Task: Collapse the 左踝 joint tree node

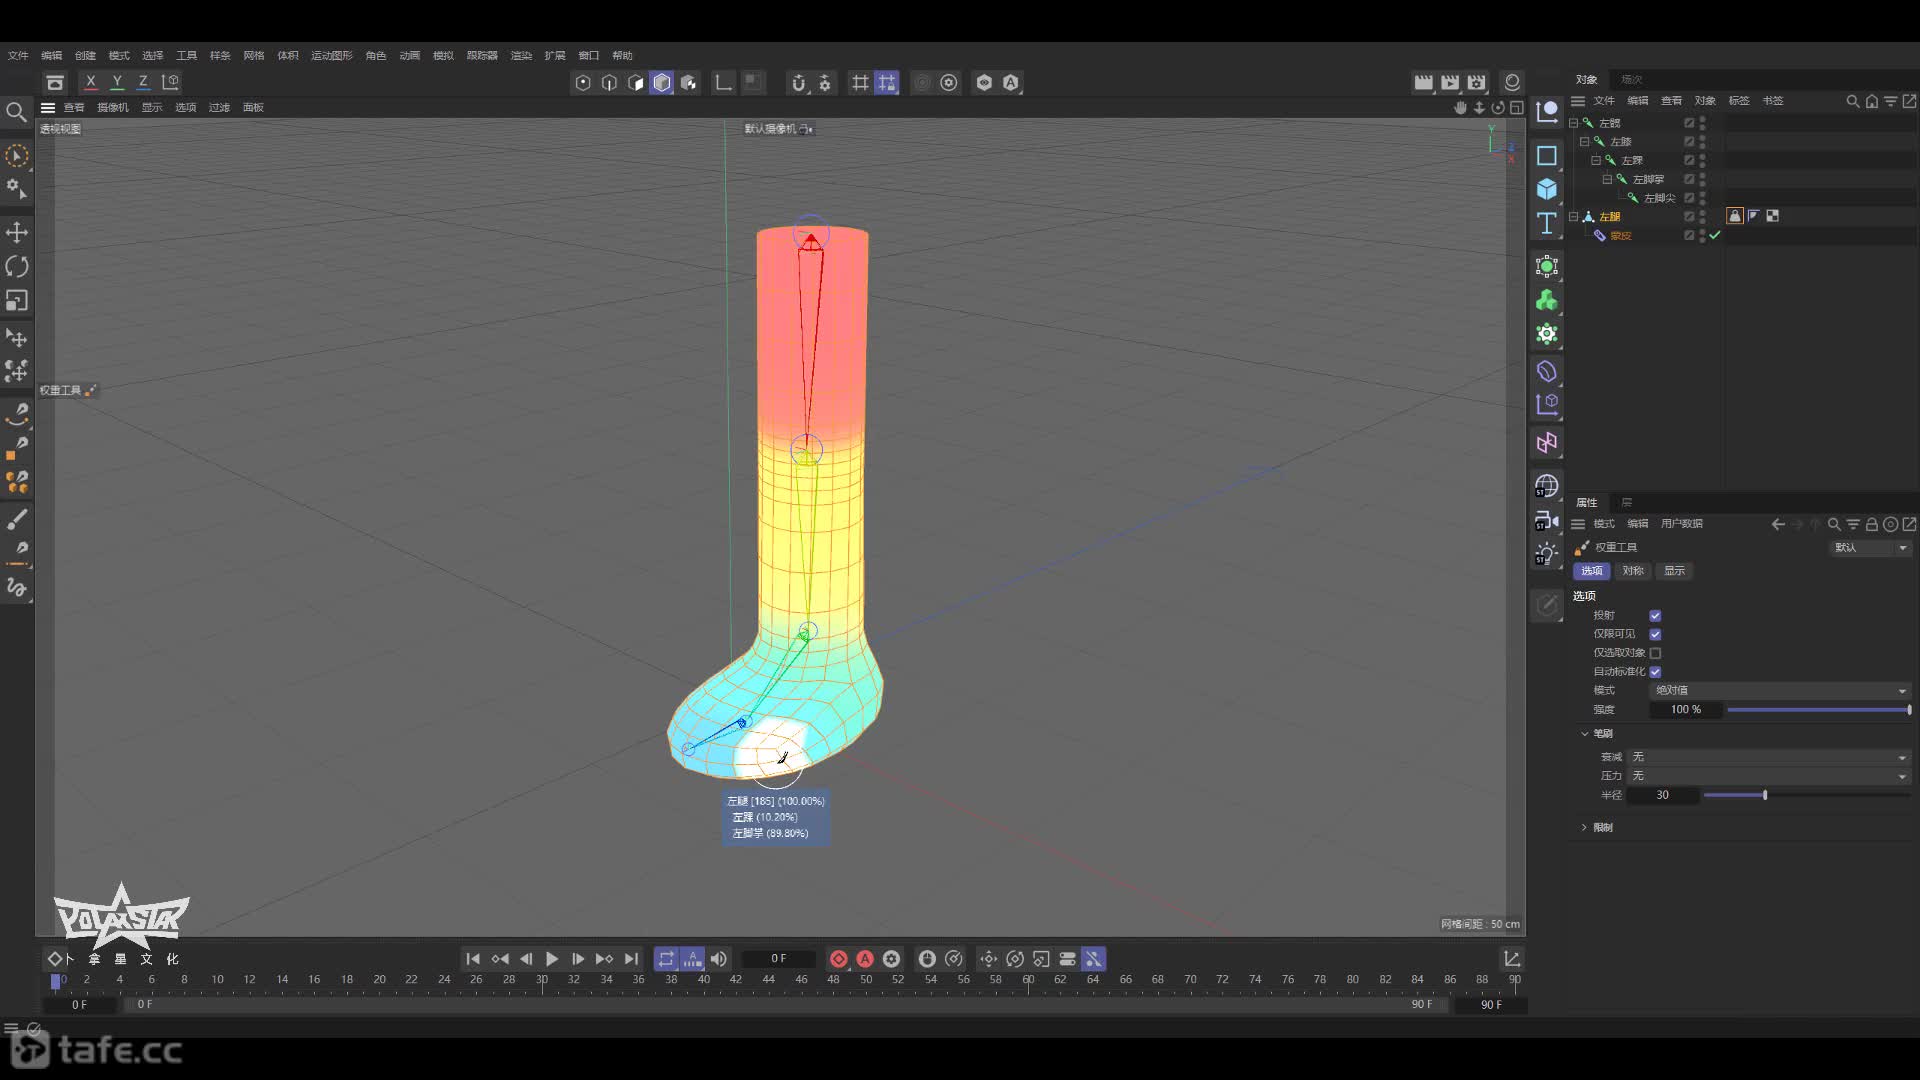Action: pos(1595,160)
